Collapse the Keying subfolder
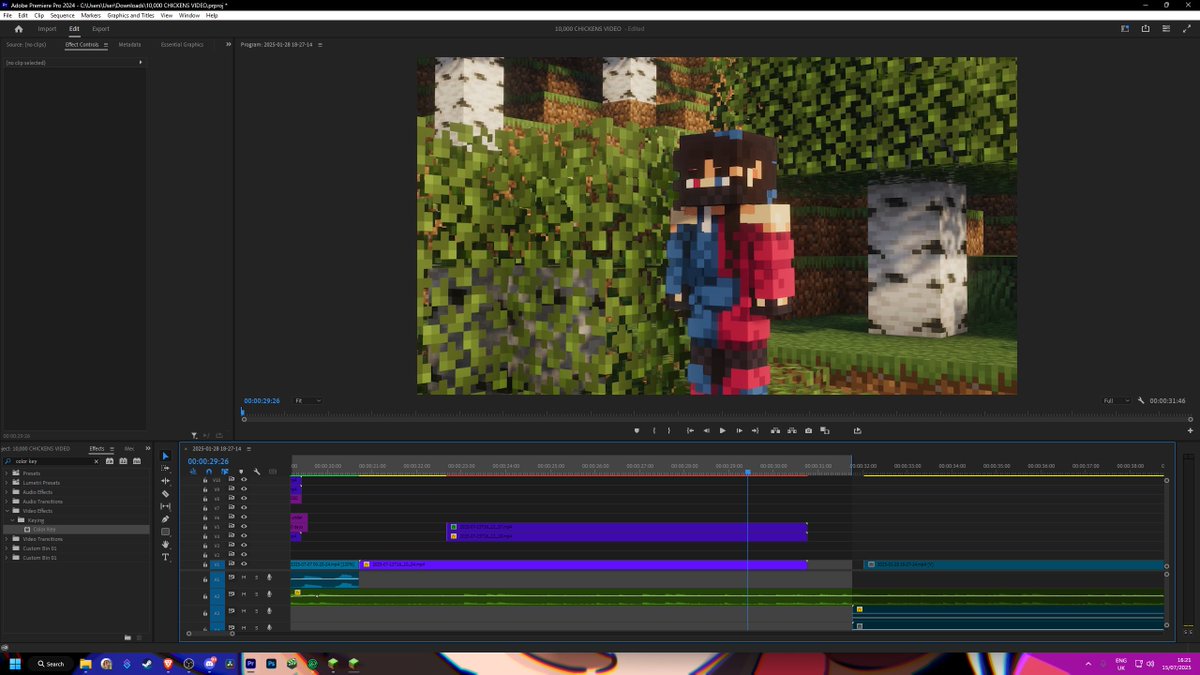 click(13, 520)
